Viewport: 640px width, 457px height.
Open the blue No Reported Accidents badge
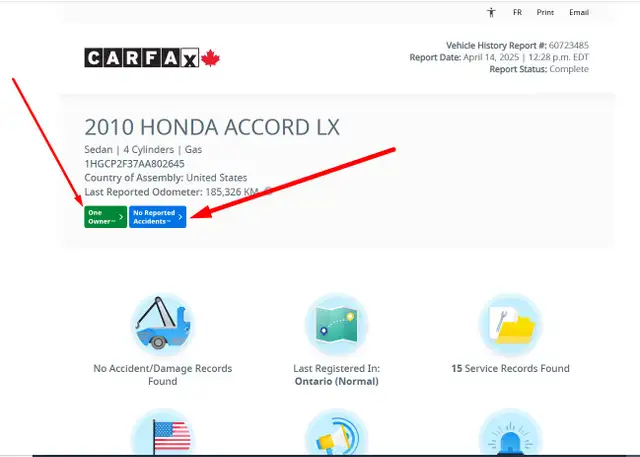158,217
